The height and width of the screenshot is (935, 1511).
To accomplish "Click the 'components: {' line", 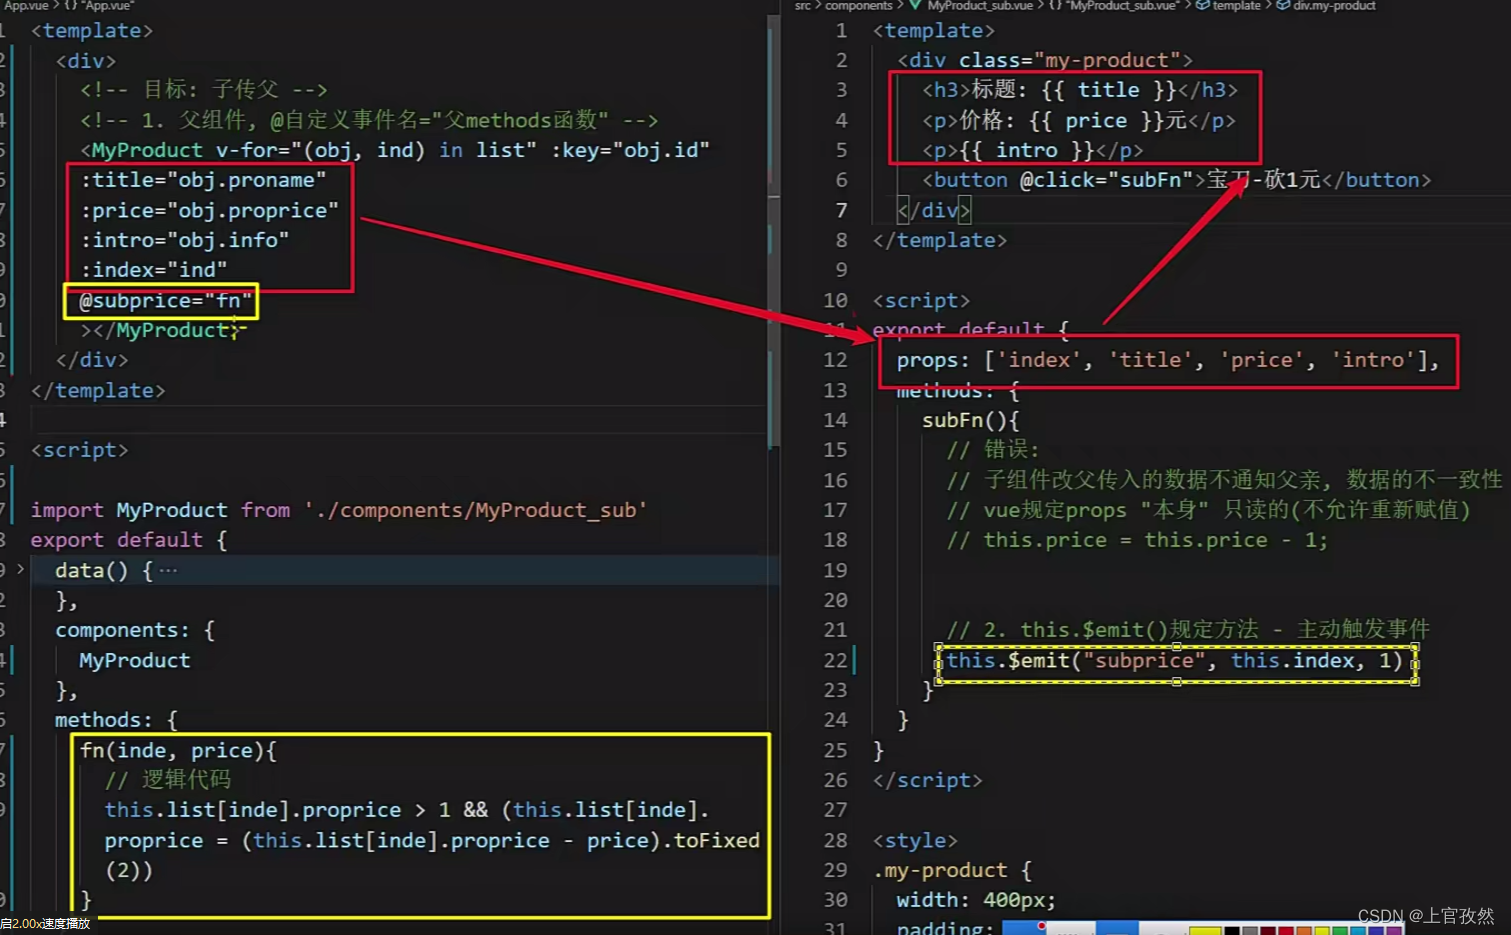I will click(x=135, y=630).
